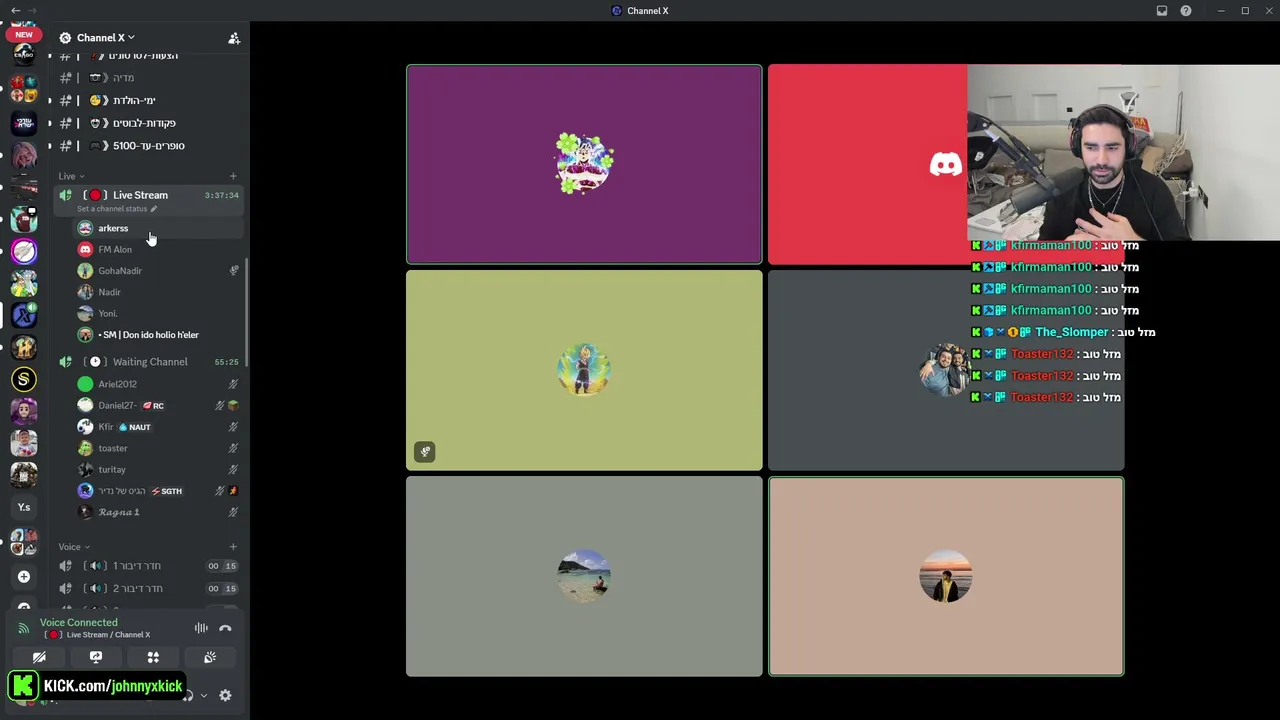This screenshot has width=1280, height=720.
Task: Open the soundboard from the voice panel
Action: 210,657
